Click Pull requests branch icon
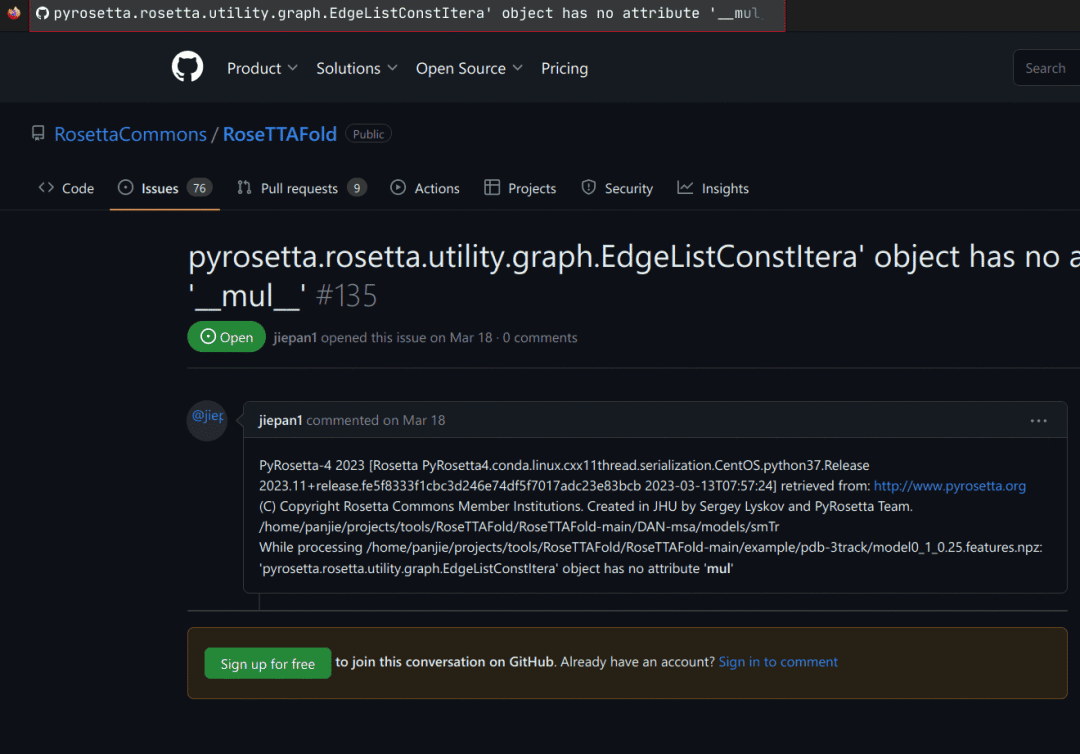1080x754 pixels. [x=244, y=187]
